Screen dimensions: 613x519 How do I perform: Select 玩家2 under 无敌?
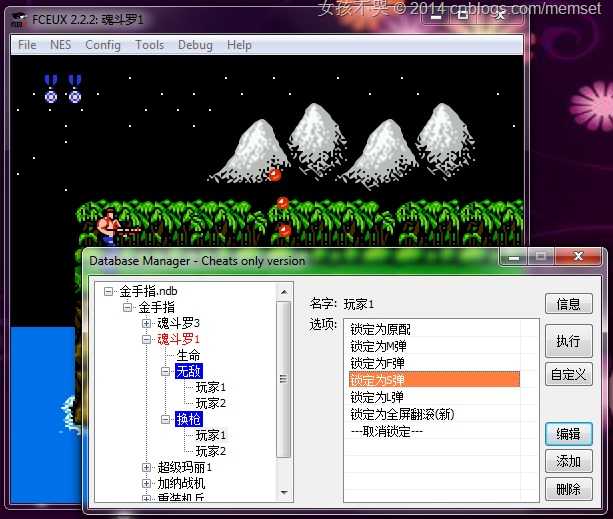point(211,403)
